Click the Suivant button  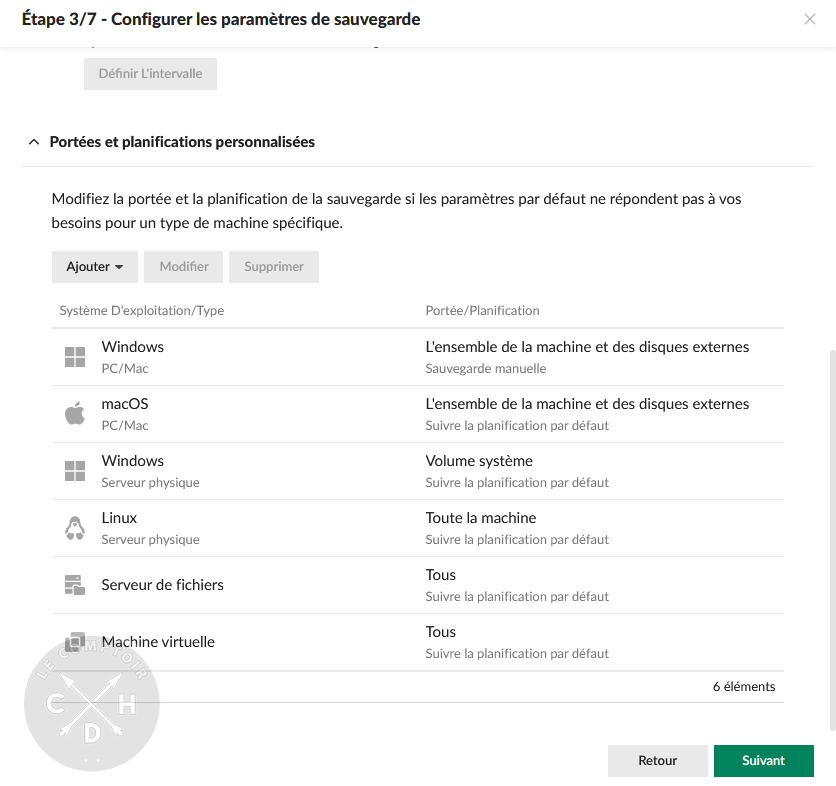point(763,760)
